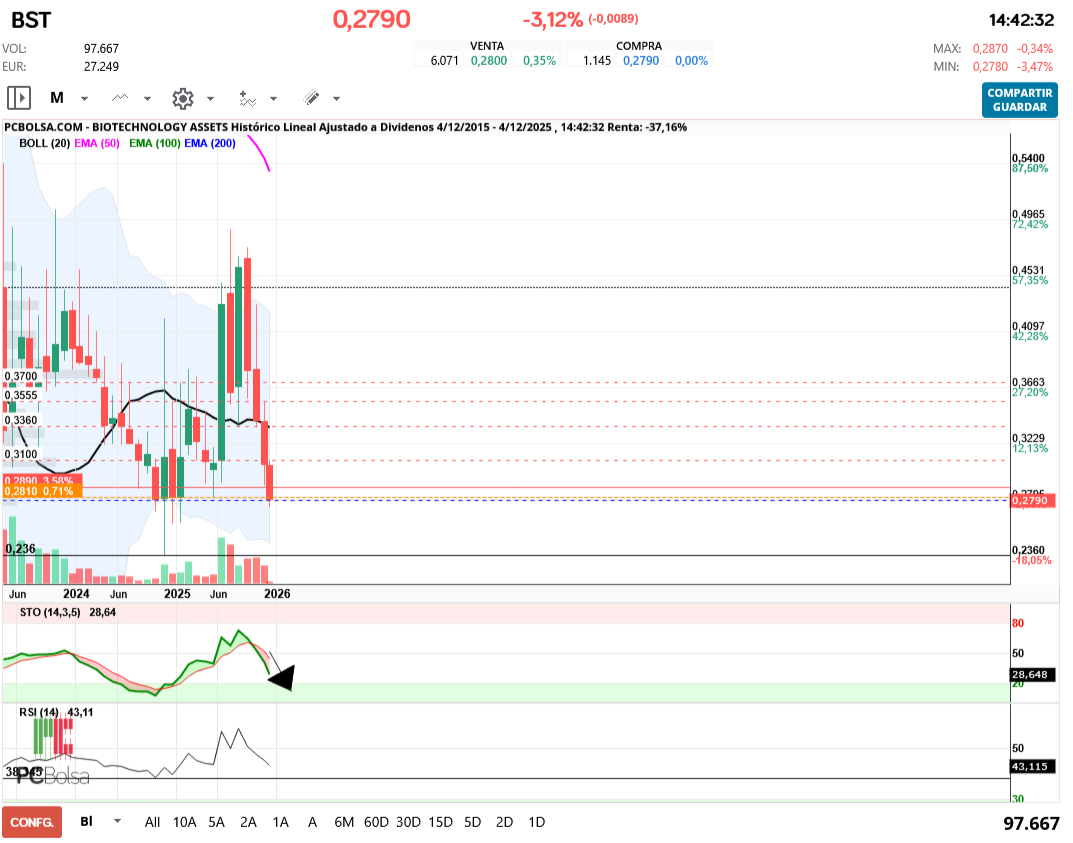
Task: Click the add indicator icon
Action: click(247, 98)
